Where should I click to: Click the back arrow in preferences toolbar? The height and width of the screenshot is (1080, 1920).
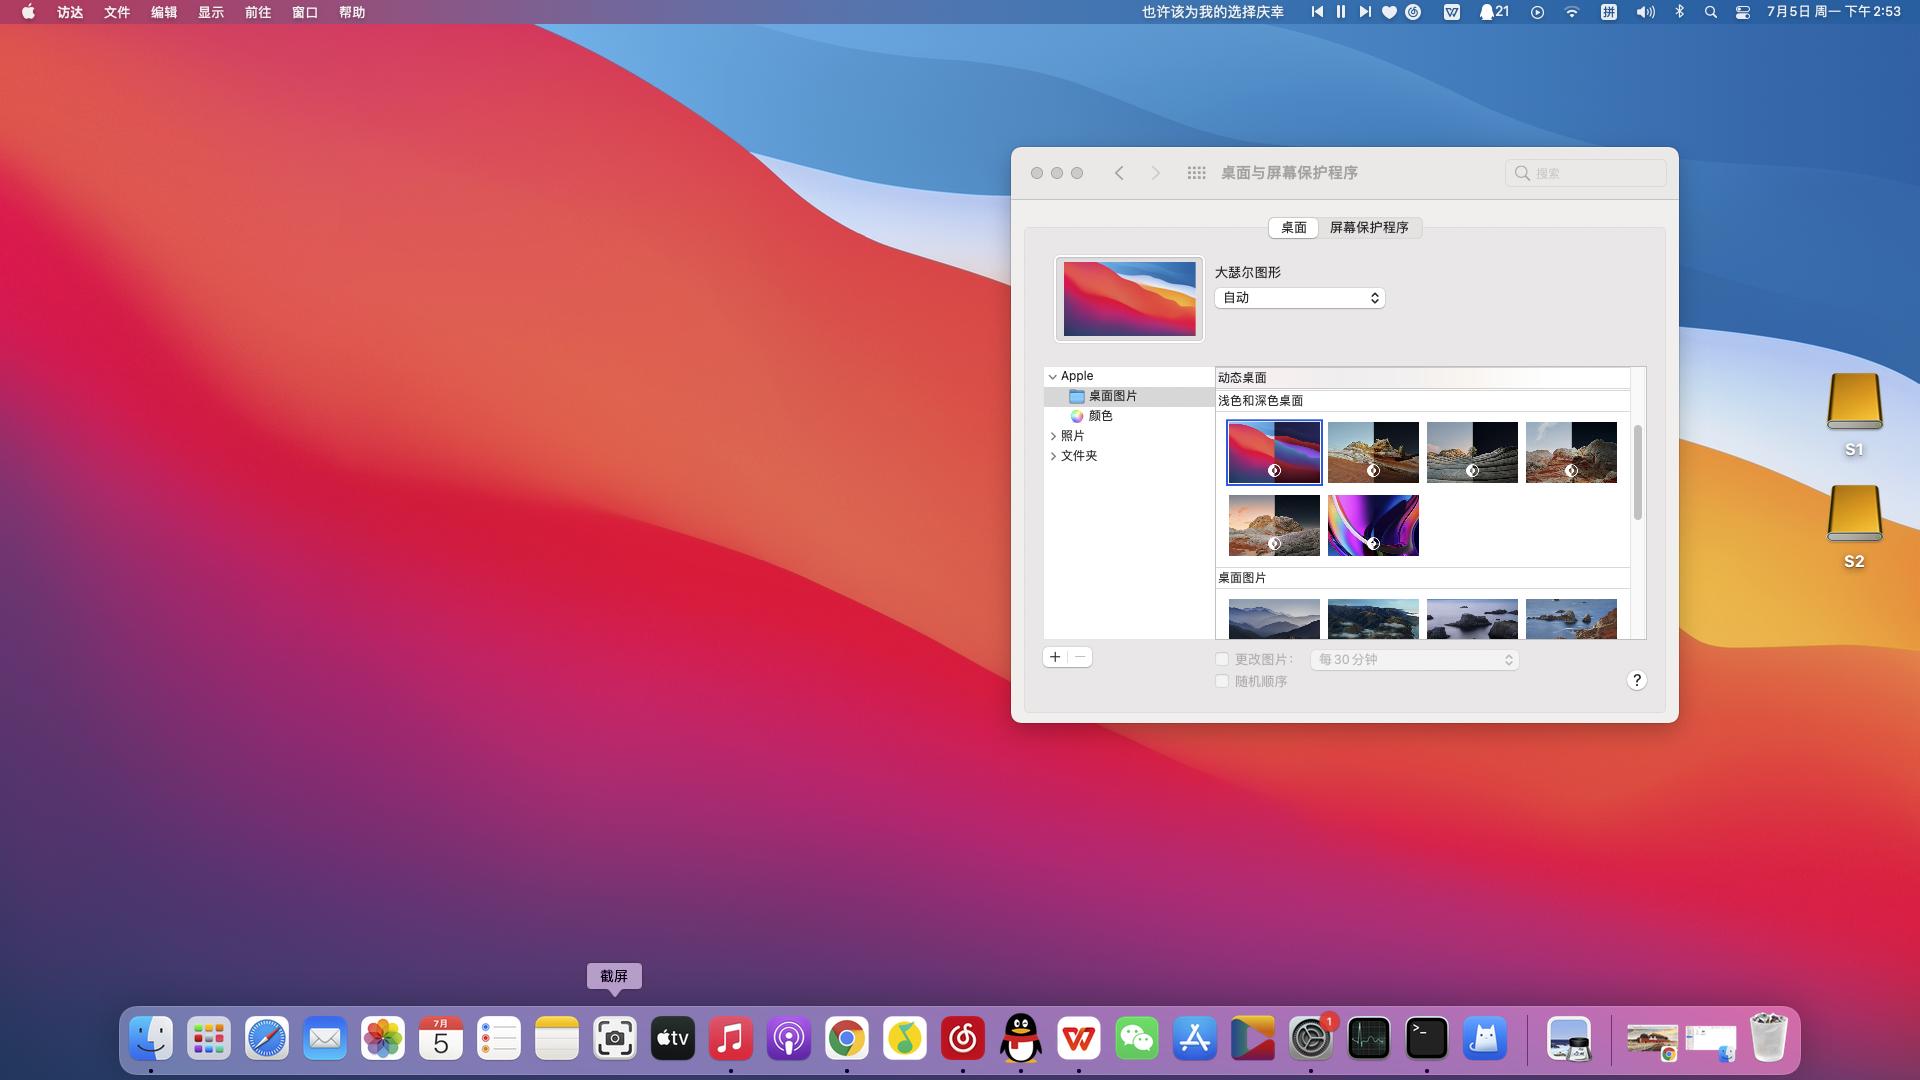click(1119, 173)
